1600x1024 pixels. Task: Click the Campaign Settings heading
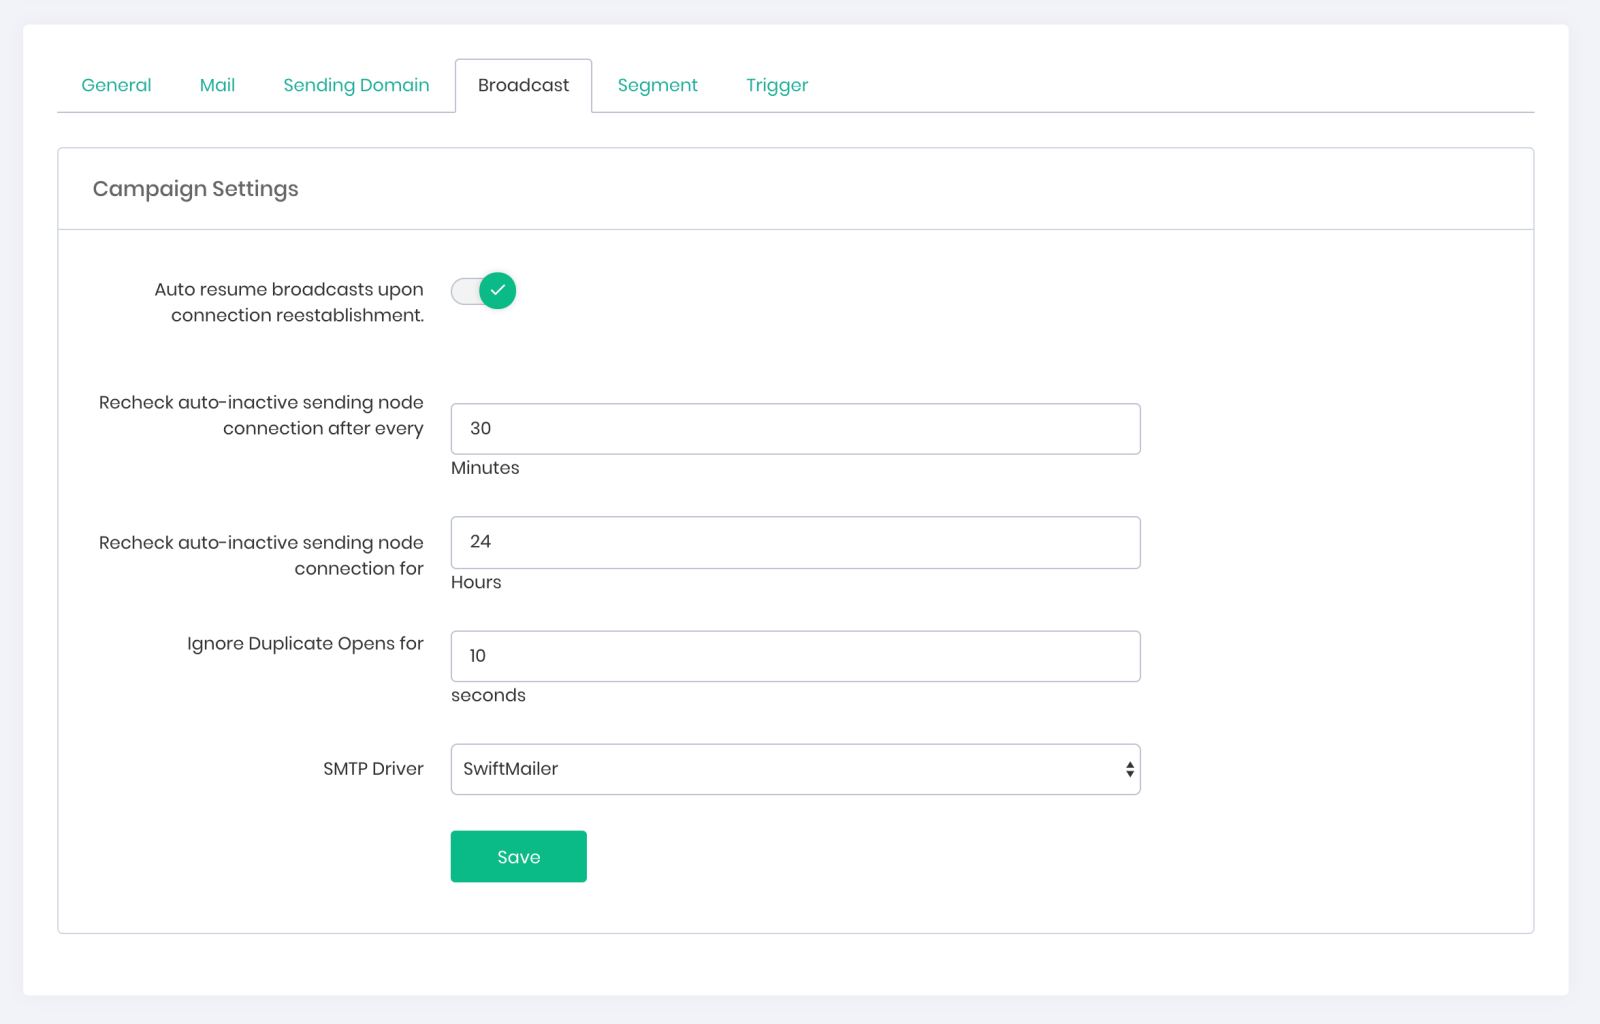click(x=196, y=189)
